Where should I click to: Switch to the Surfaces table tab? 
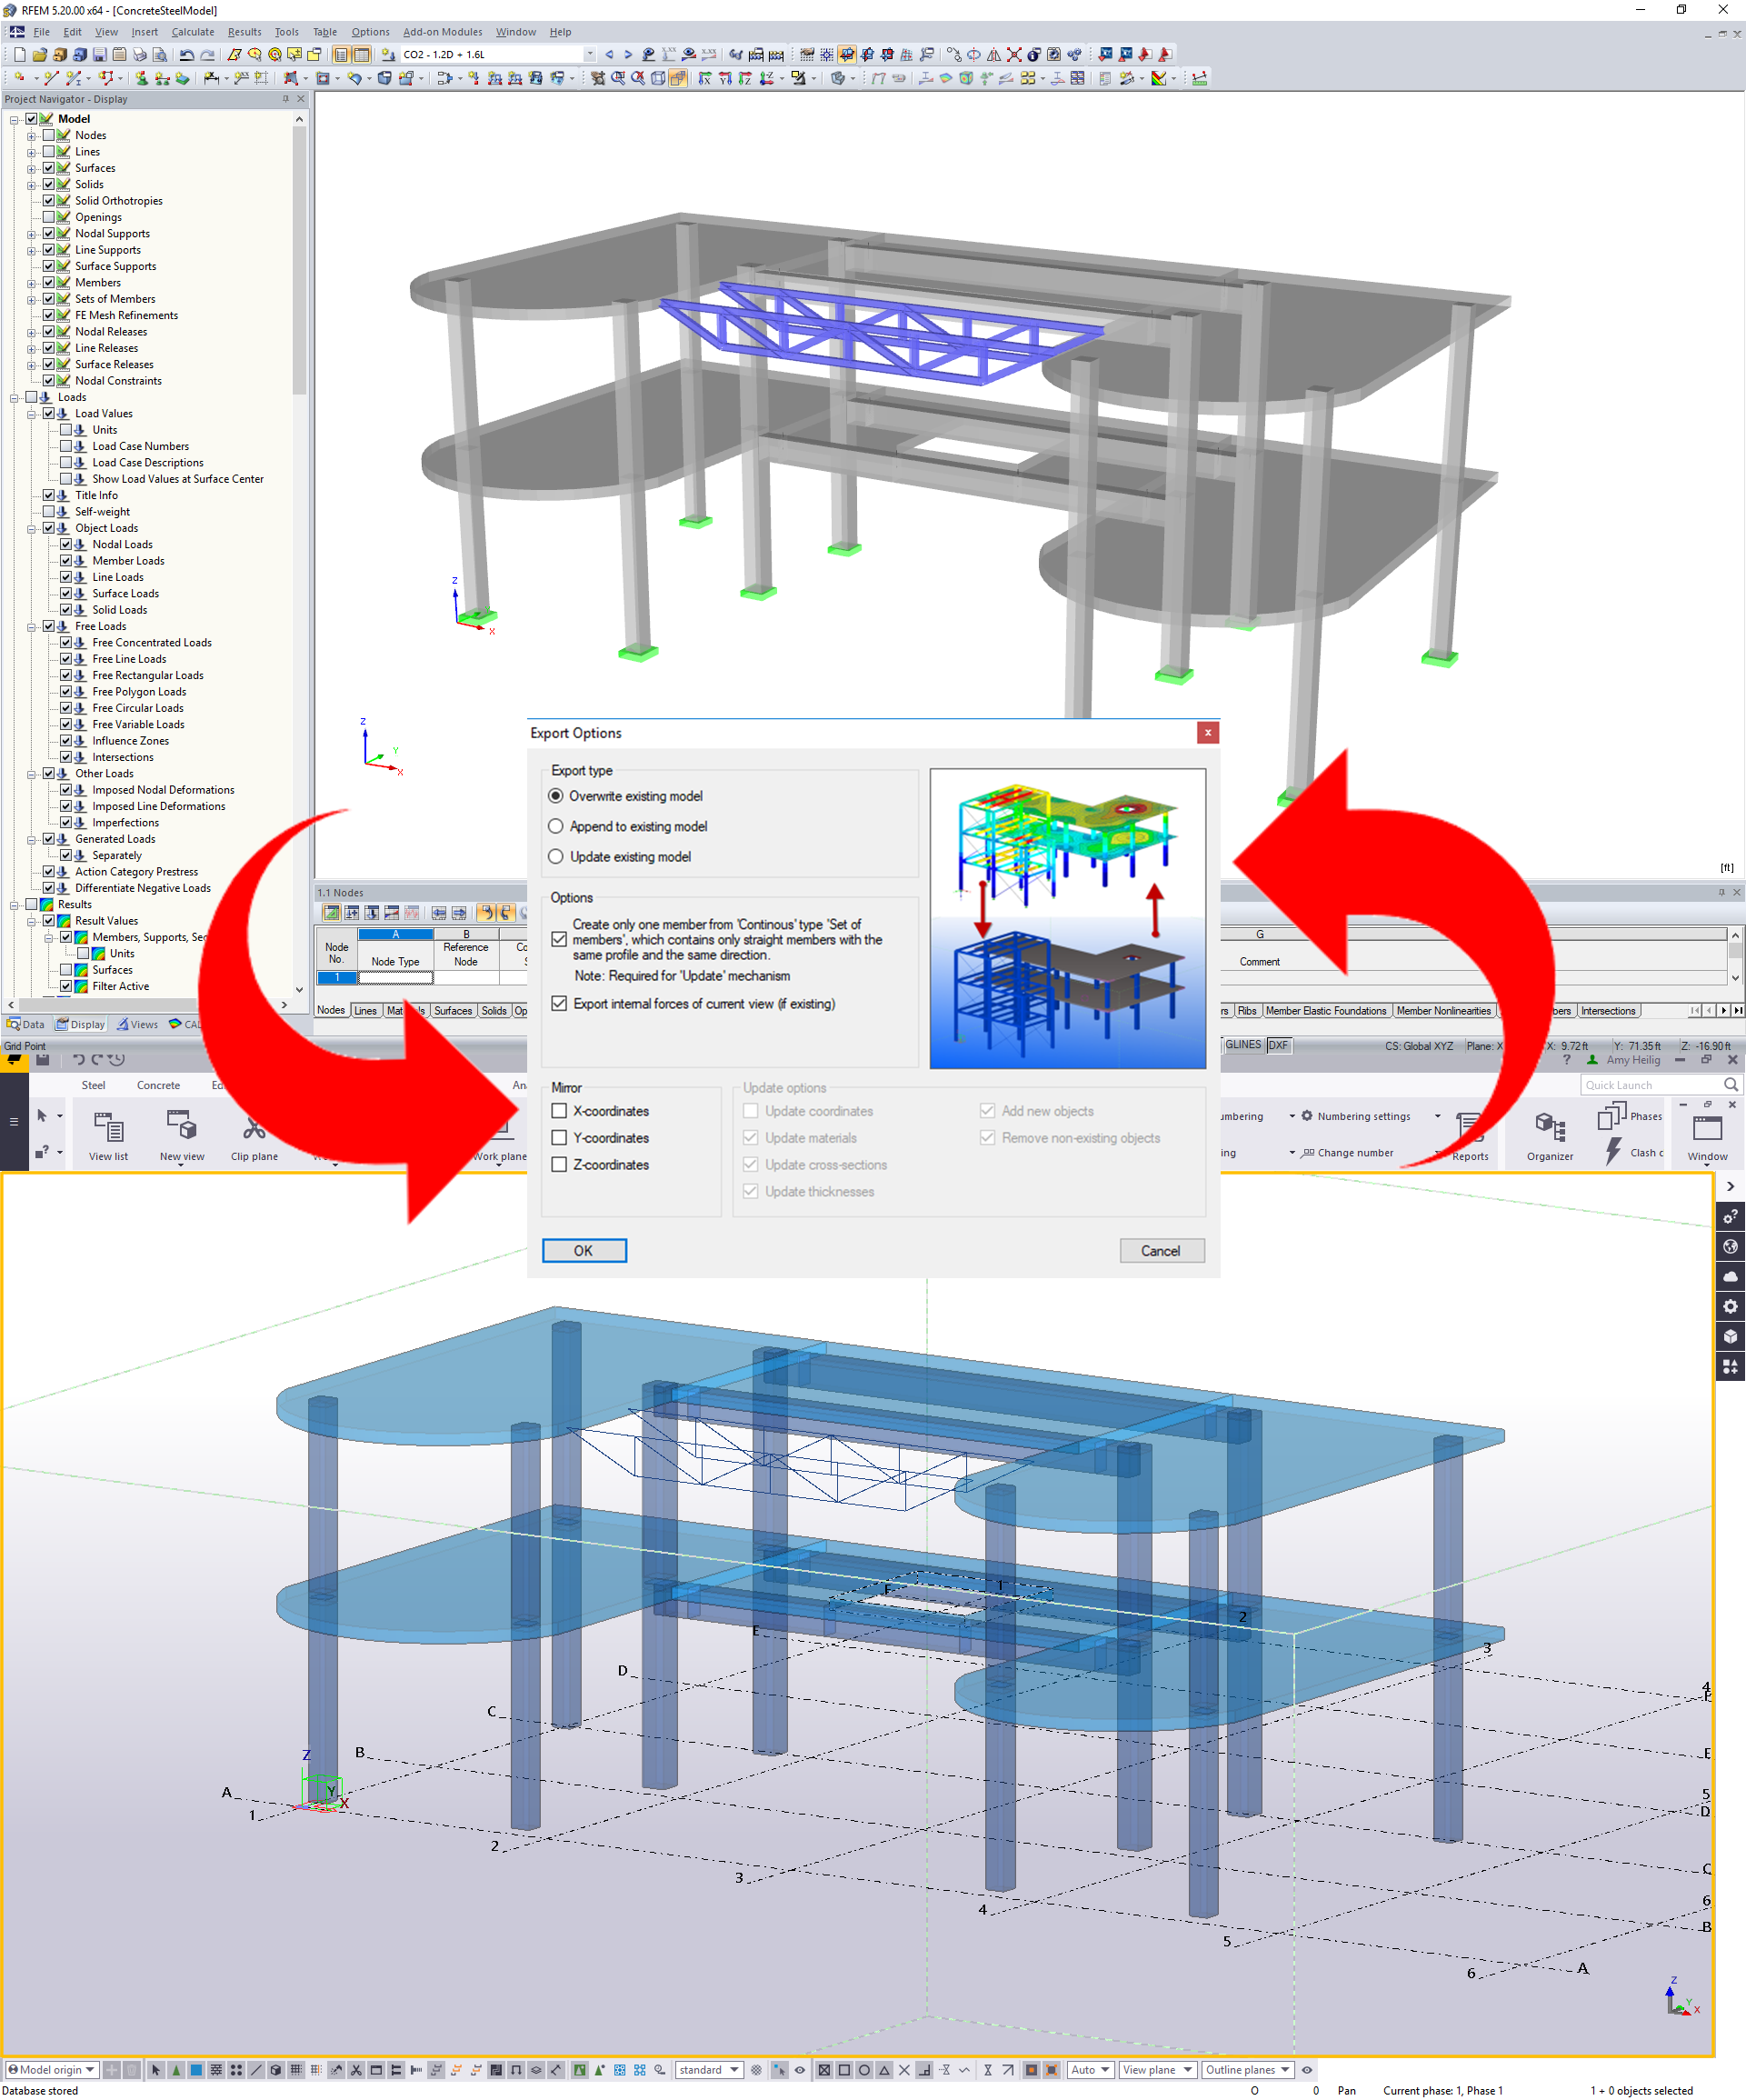click(453, 1010)
